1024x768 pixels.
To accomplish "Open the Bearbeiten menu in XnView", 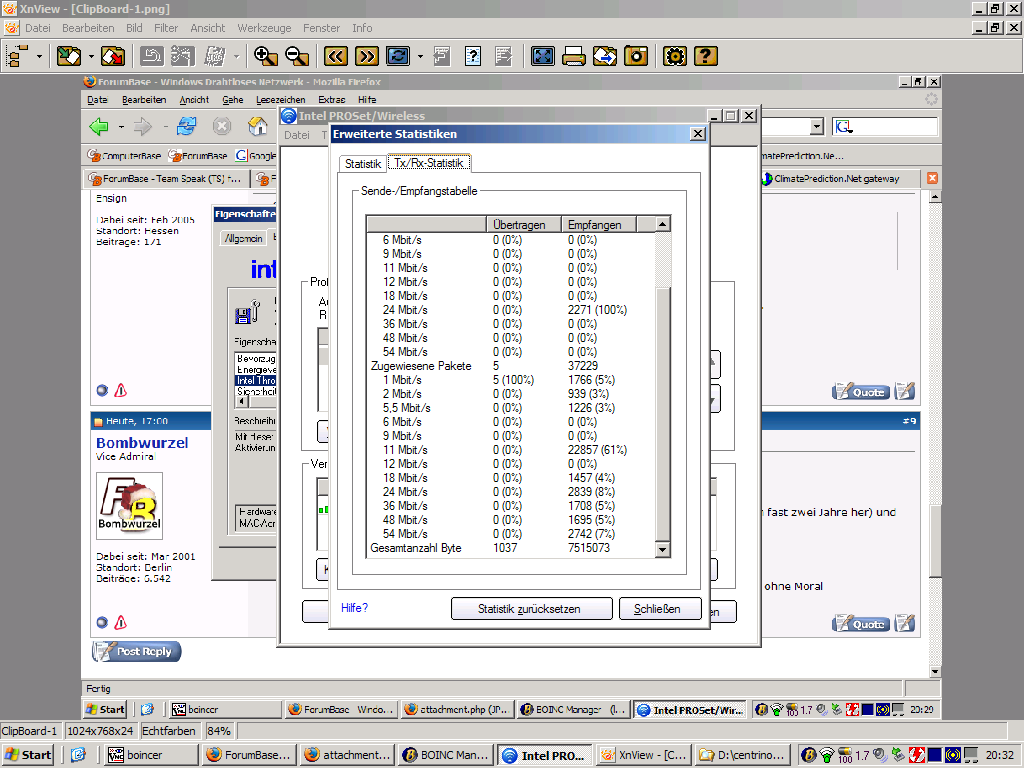I will click(x=88, y=28).
